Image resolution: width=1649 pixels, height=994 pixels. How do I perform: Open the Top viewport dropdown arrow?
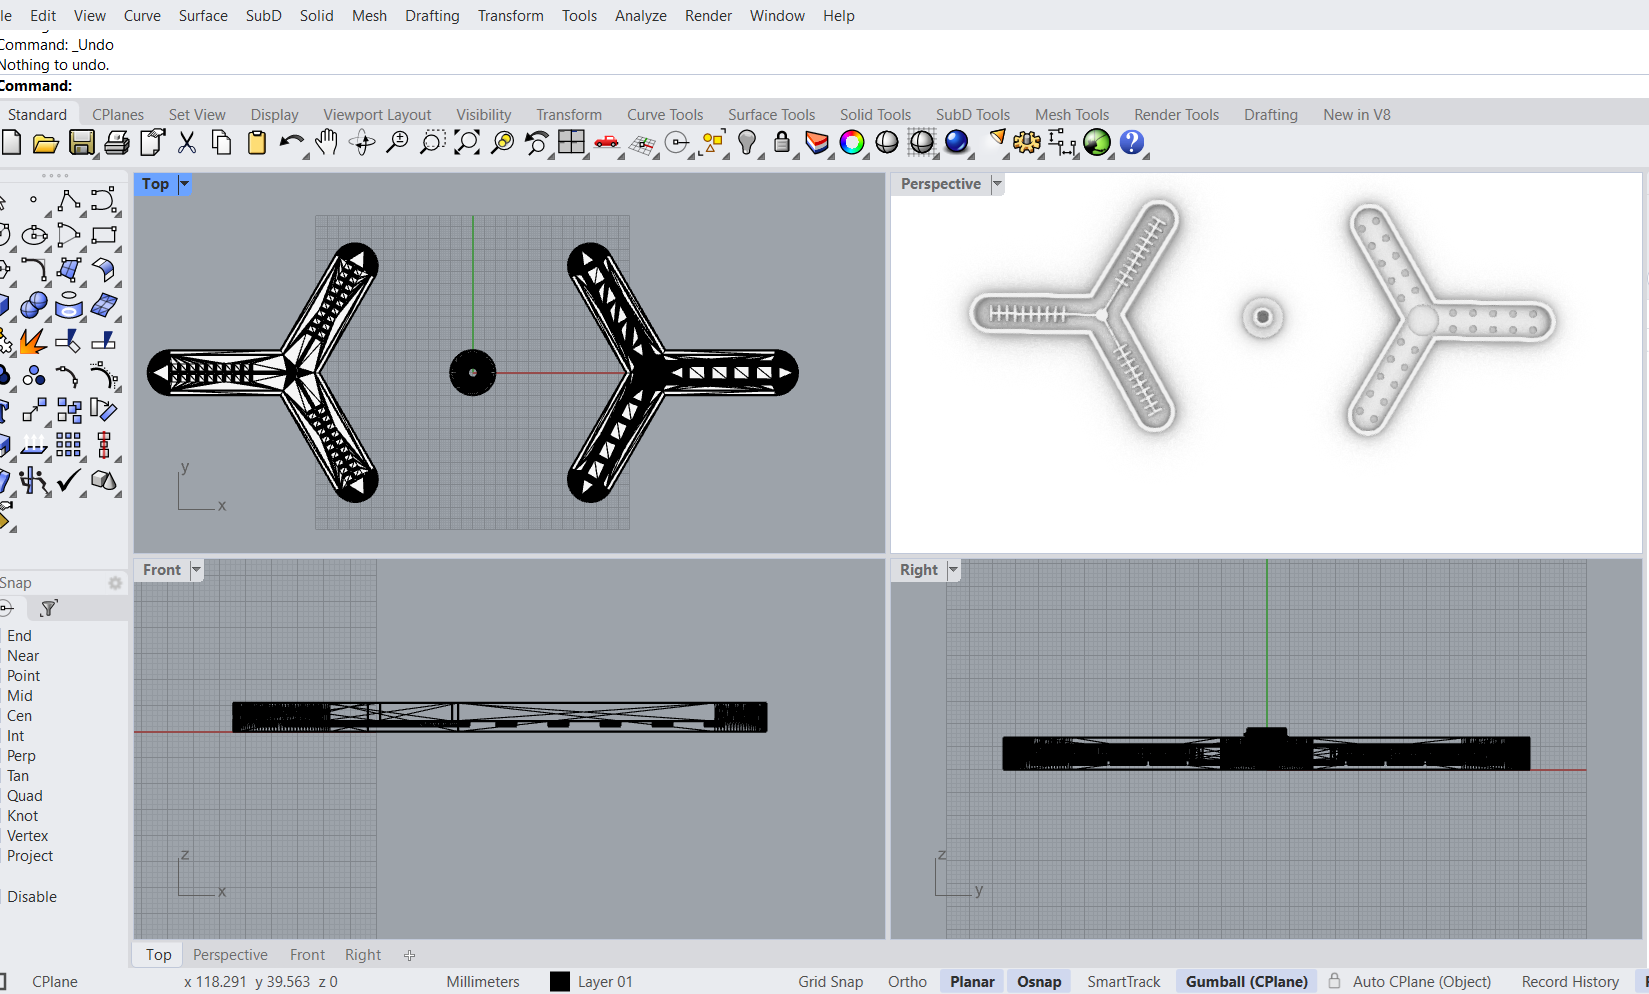(x=184, y=184)
